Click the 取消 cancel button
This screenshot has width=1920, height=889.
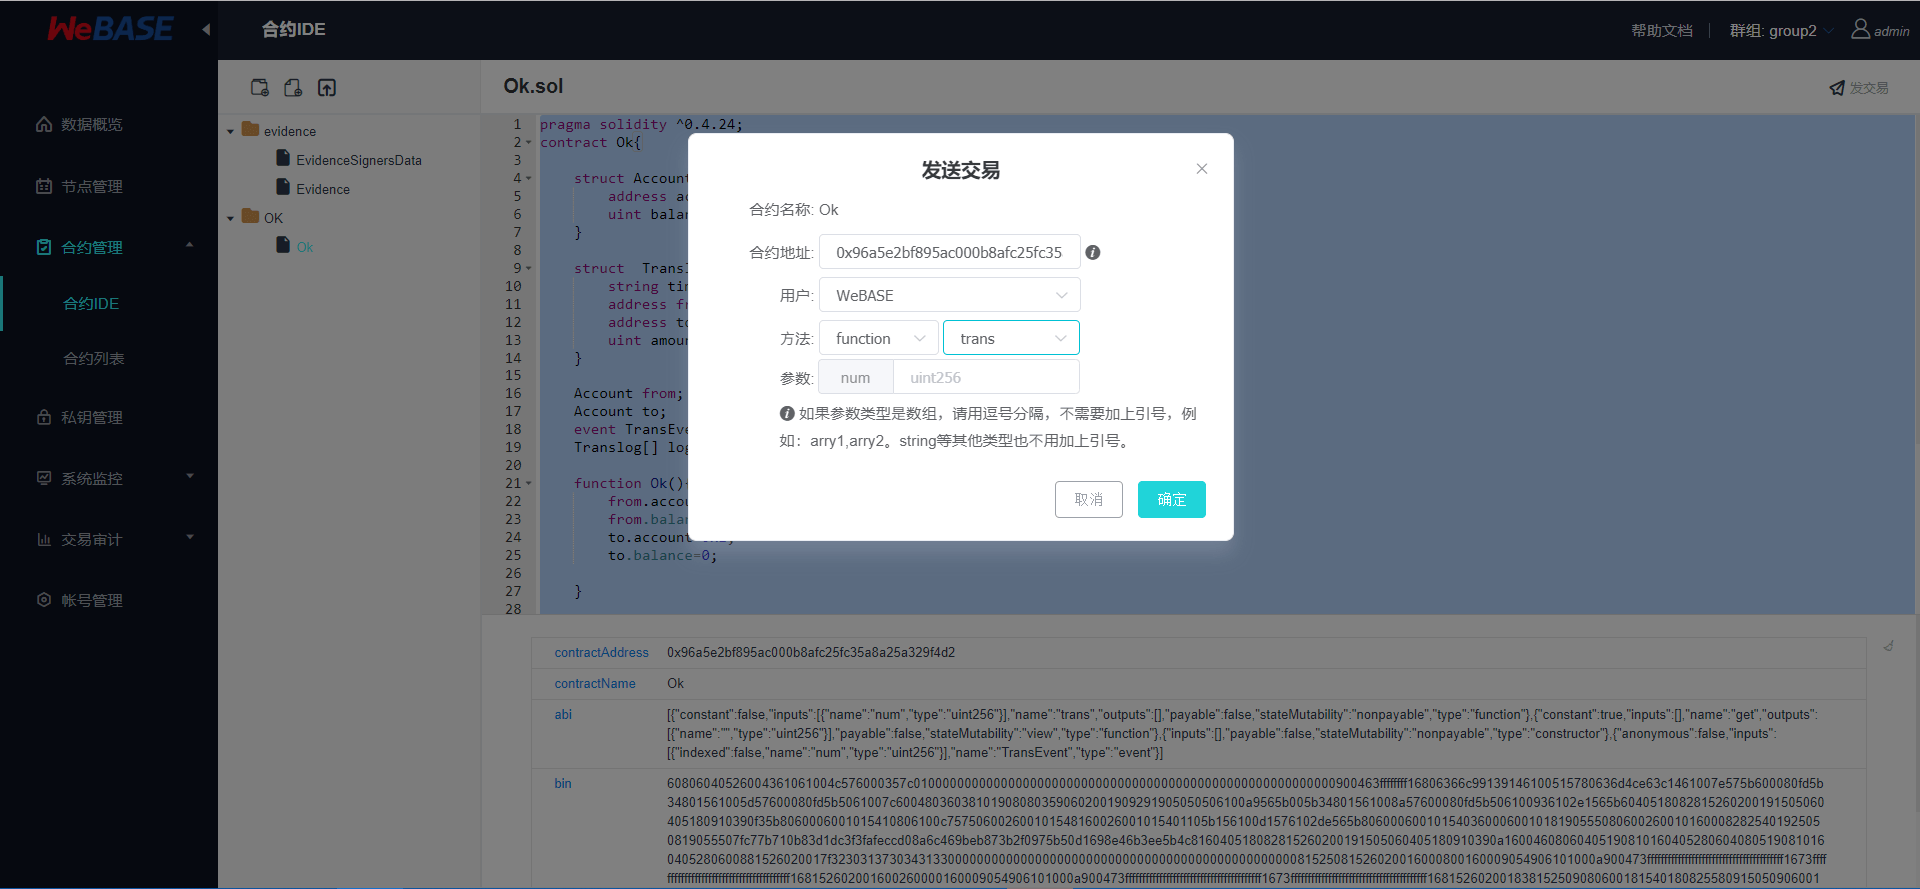click(x=1088, y=500)
